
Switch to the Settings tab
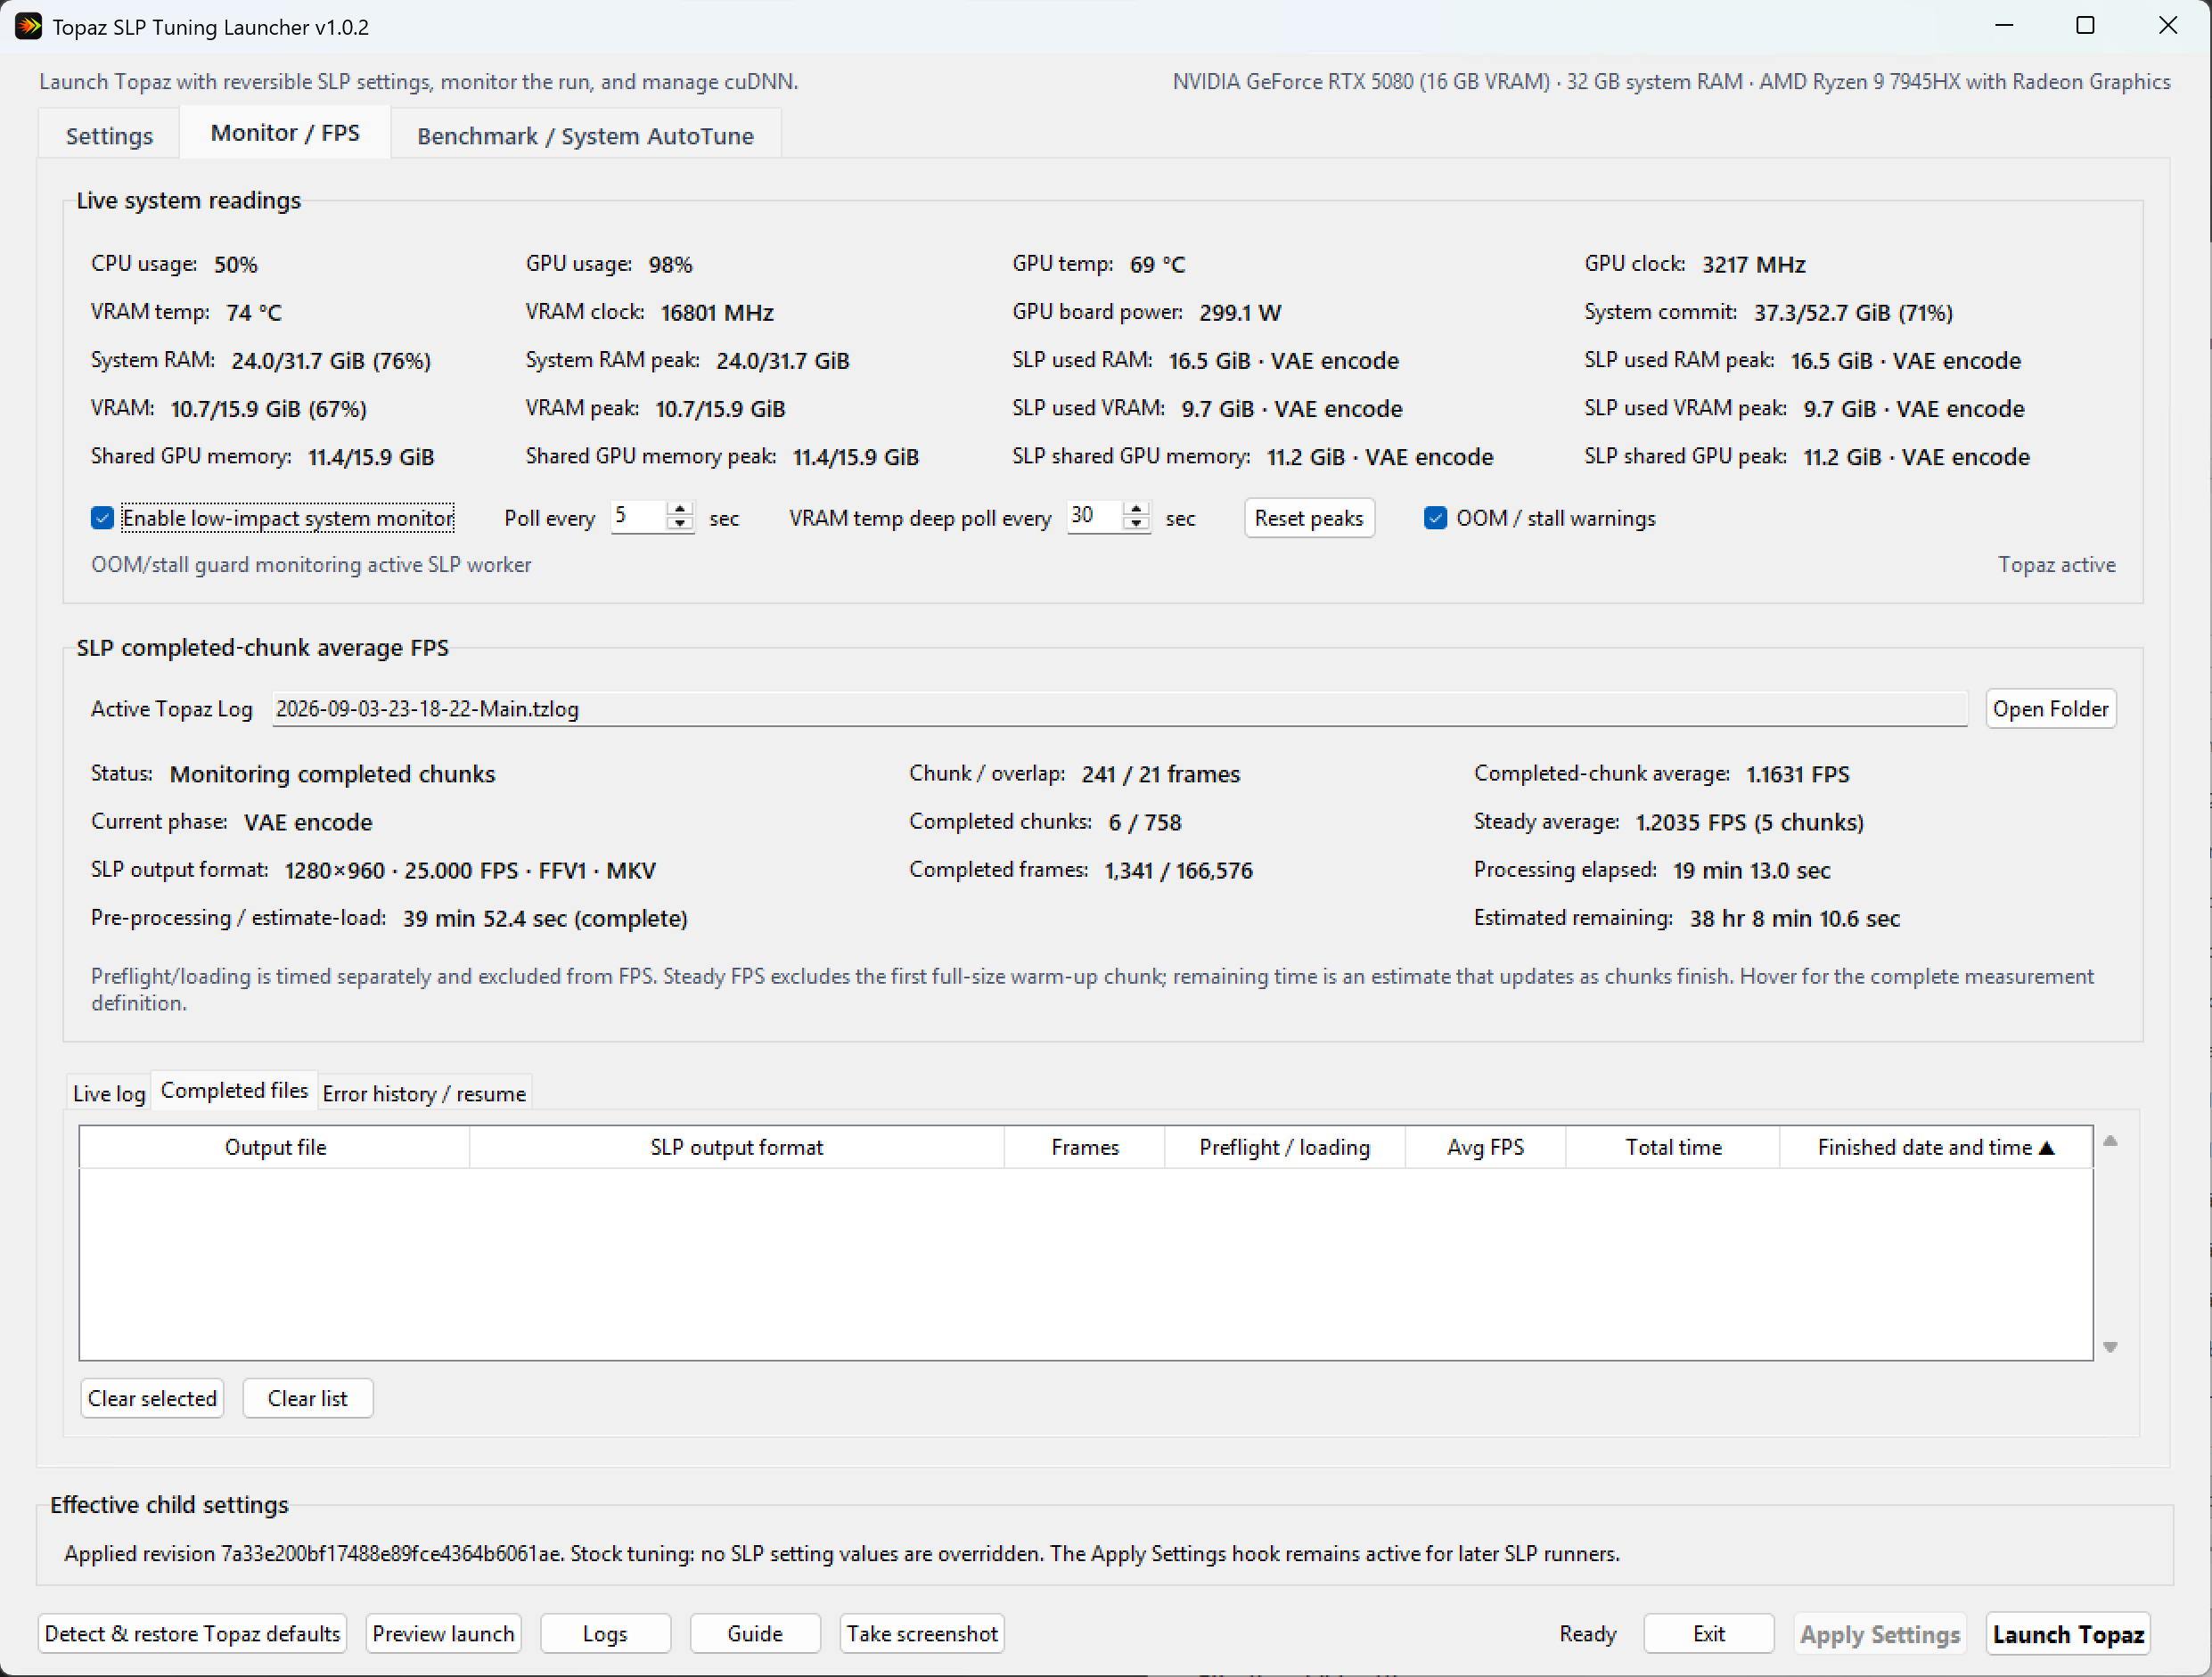click(x=109, y=136)
